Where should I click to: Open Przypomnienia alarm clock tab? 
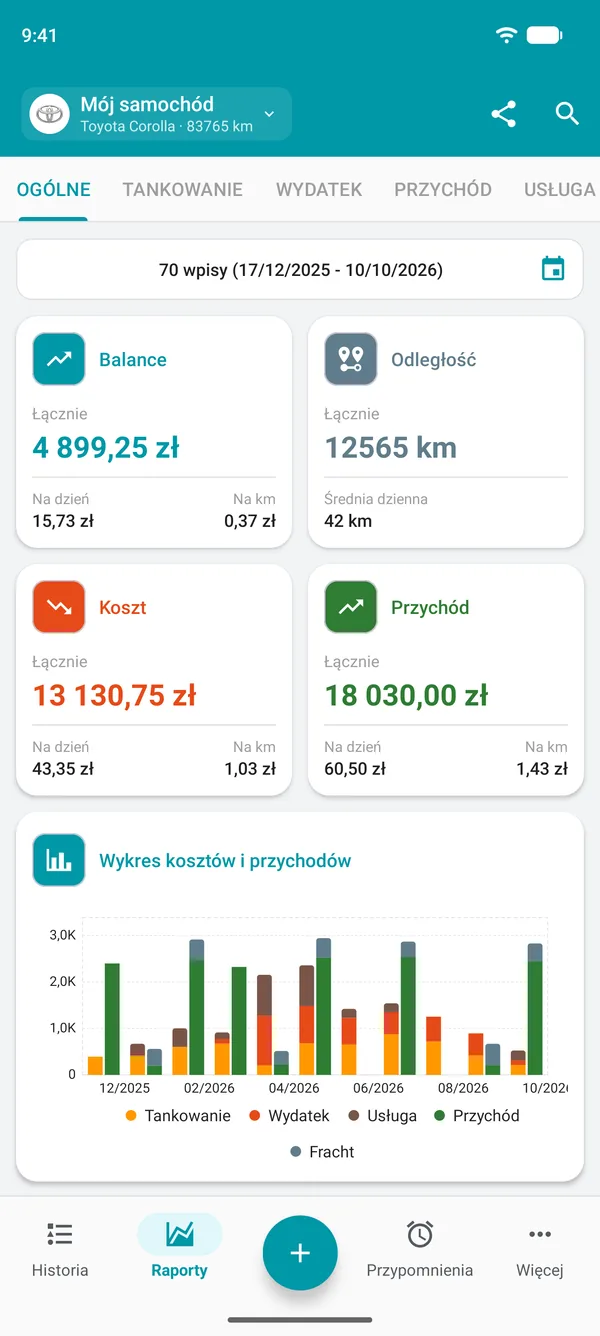coord(420,1250)
